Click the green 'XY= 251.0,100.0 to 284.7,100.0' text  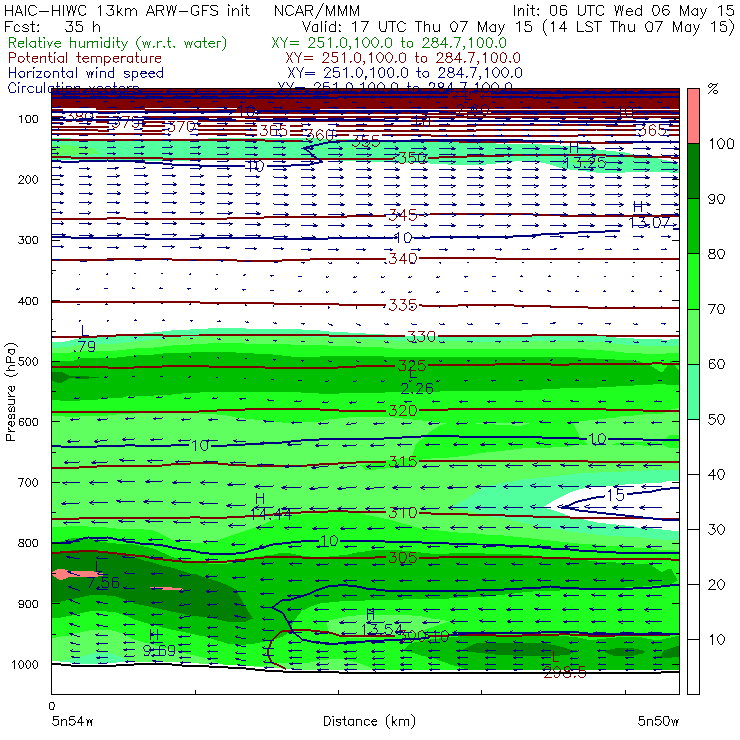[389, 43]
